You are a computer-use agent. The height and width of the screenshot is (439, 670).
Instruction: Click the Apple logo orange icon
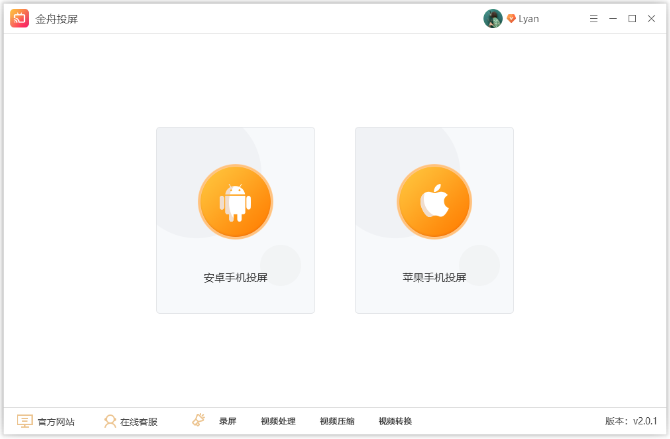coord(435,201)
